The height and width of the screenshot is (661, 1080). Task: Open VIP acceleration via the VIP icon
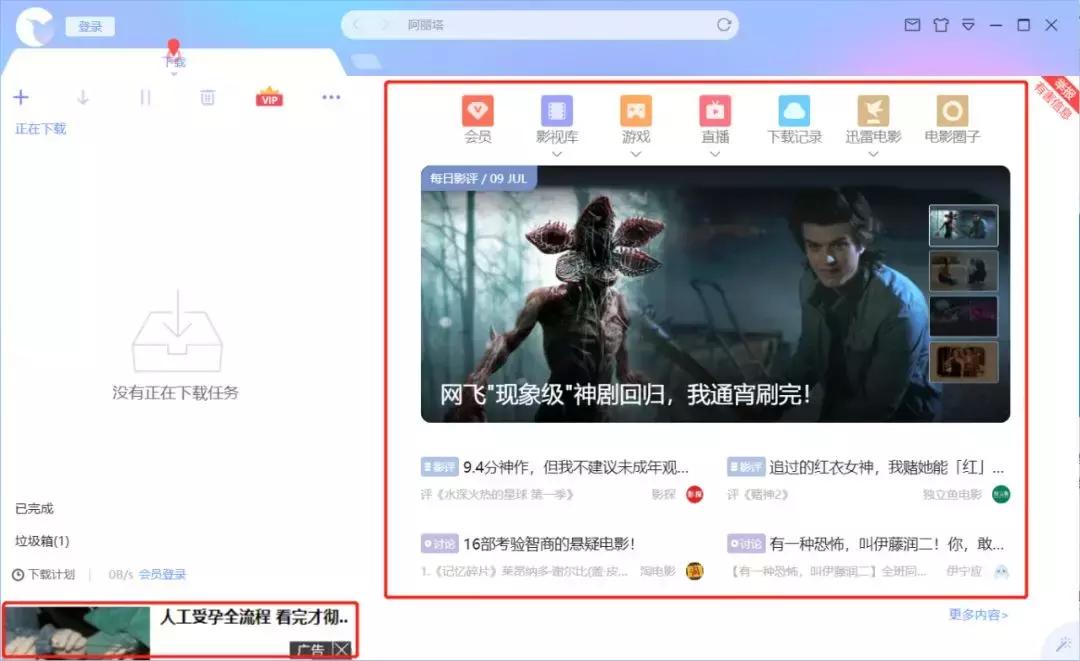point(267,97)
